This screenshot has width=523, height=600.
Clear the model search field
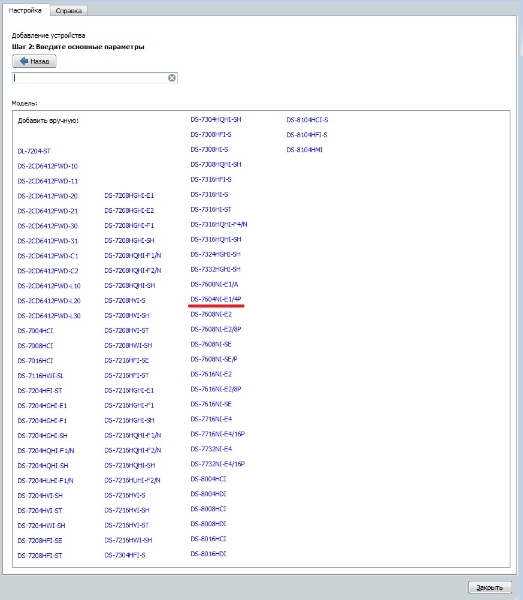click(x=172, y=78)
